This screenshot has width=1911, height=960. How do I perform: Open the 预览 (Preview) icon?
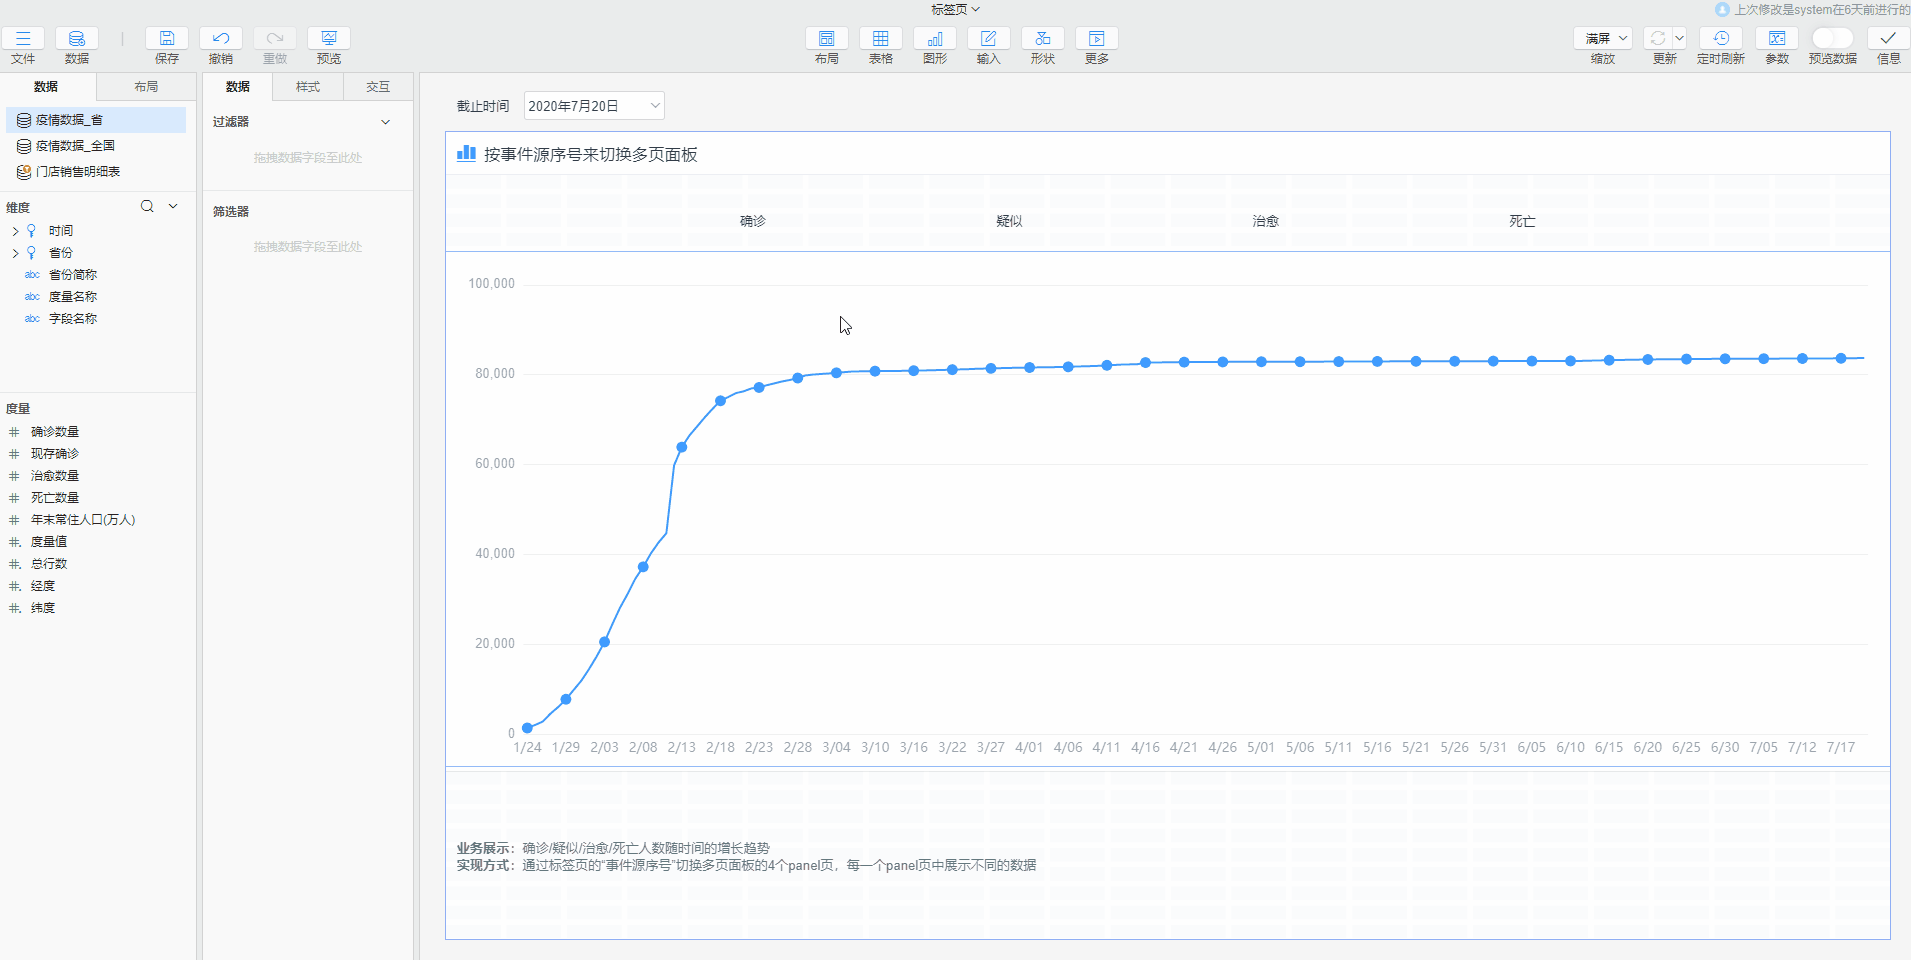click(329, 39)
